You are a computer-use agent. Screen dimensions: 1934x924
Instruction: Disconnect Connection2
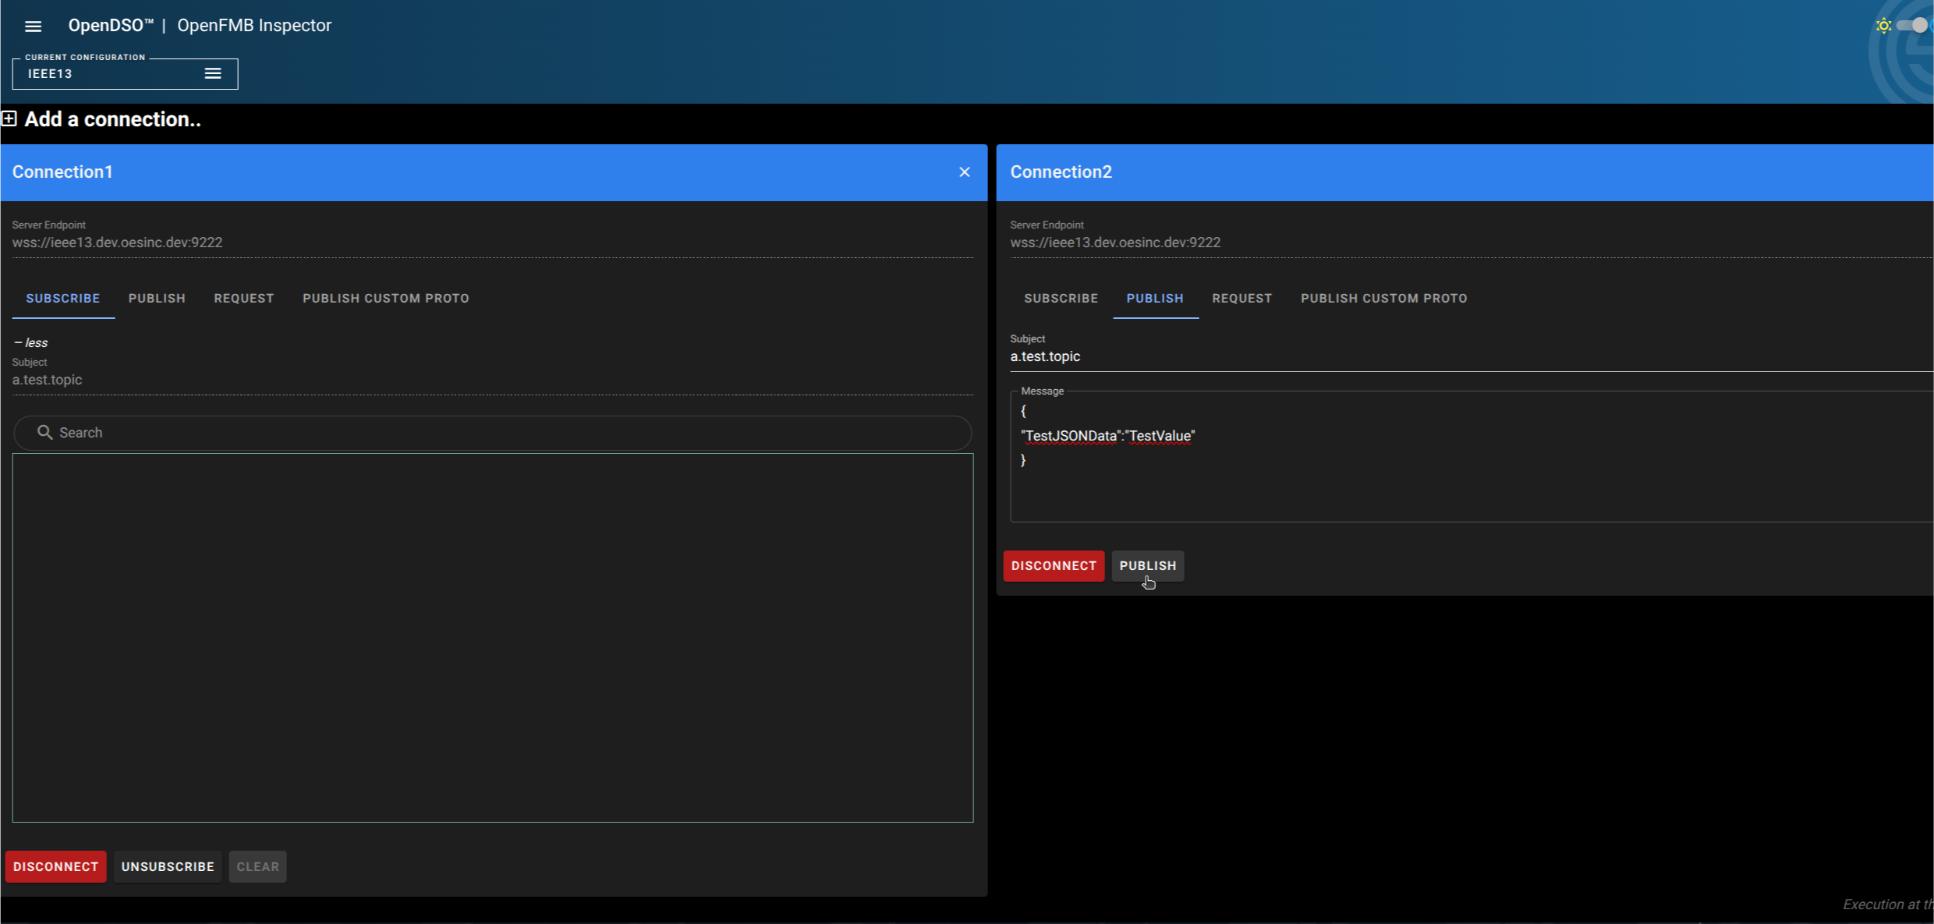pyautogui.click(x=1054, y=566)
